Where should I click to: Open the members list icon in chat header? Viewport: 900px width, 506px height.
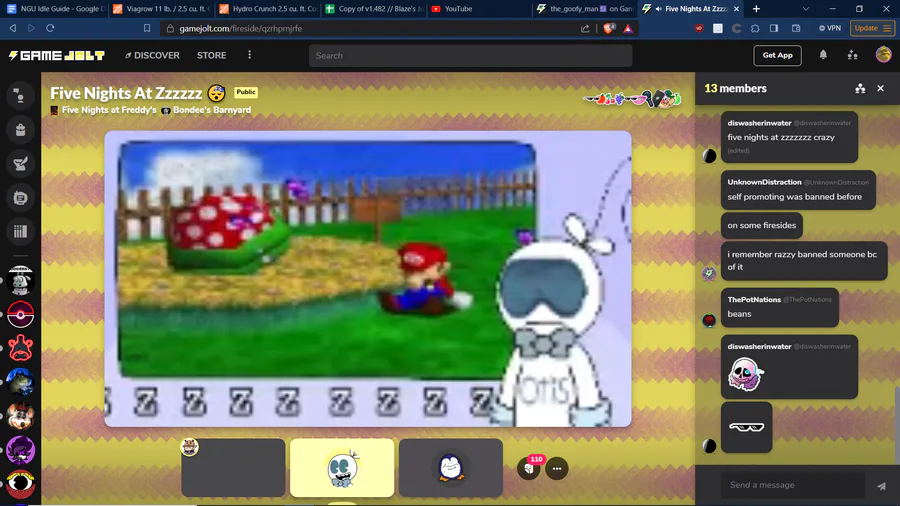pyautogui.click(x=860, y=88)
